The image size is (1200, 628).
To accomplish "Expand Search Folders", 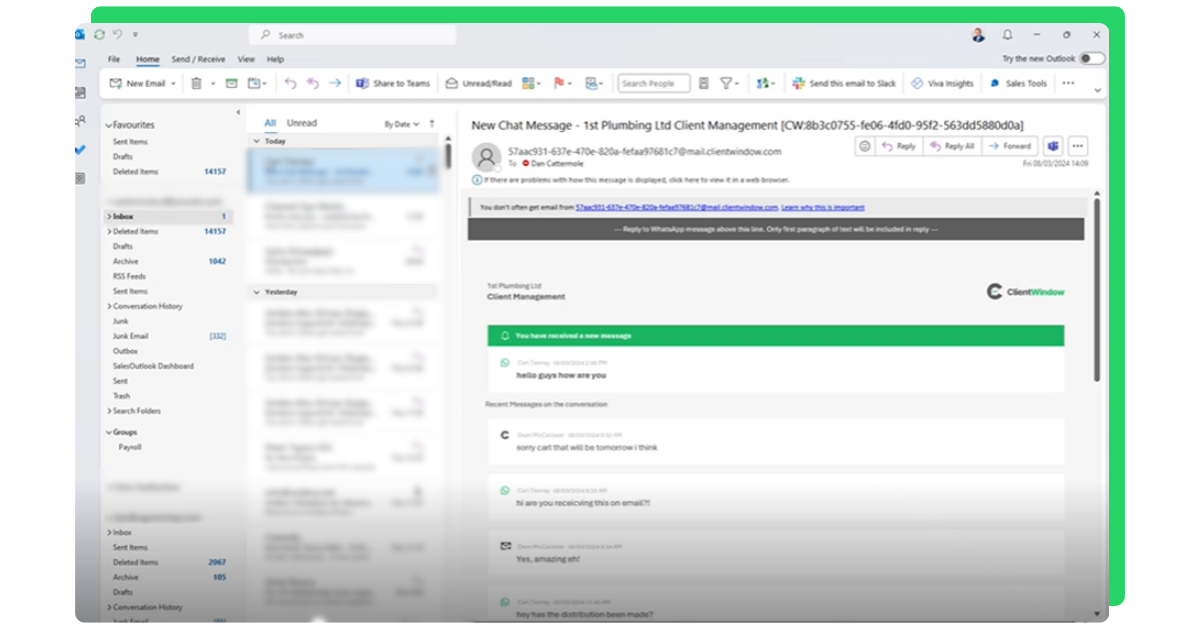I will pyautogui.click(x=109, y=411).
